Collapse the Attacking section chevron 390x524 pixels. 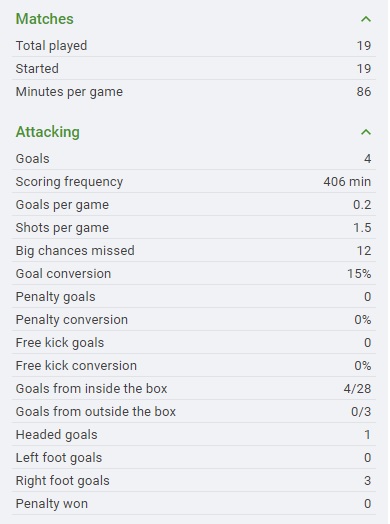click(x=366, y=132)
